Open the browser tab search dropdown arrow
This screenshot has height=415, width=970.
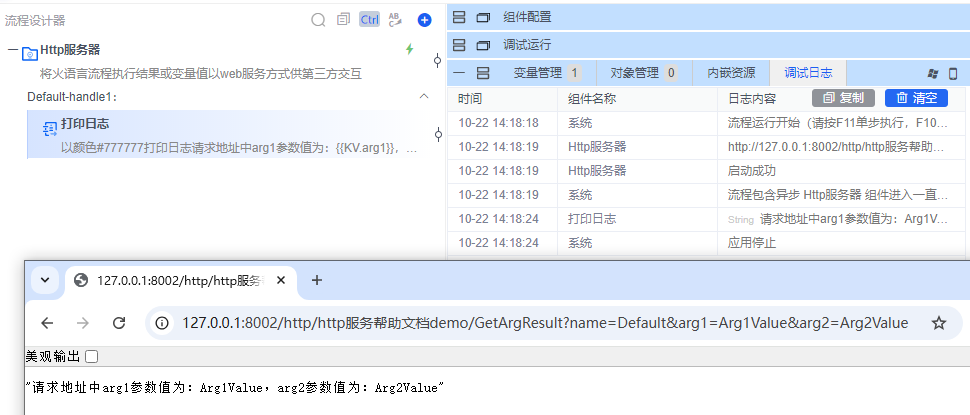[45, 280]
